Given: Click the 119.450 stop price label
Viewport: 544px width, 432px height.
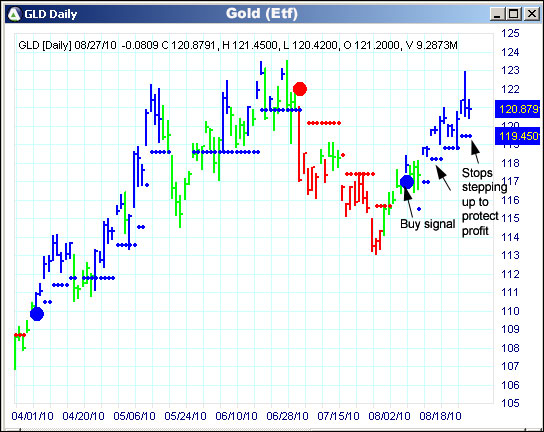Looking at the screenshot, I should (517, 136).
